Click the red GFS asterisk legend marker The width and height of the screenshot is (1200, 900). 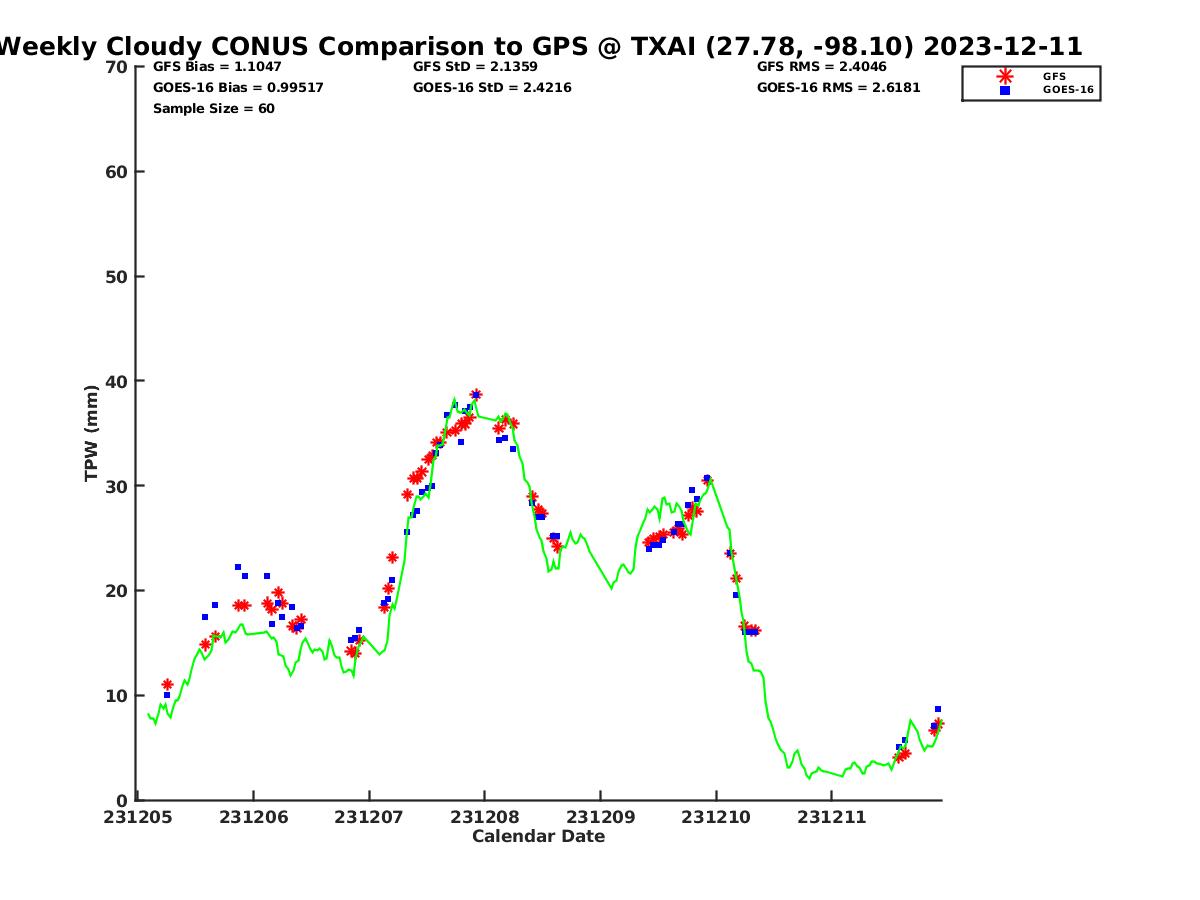[x=1004, y=76]
